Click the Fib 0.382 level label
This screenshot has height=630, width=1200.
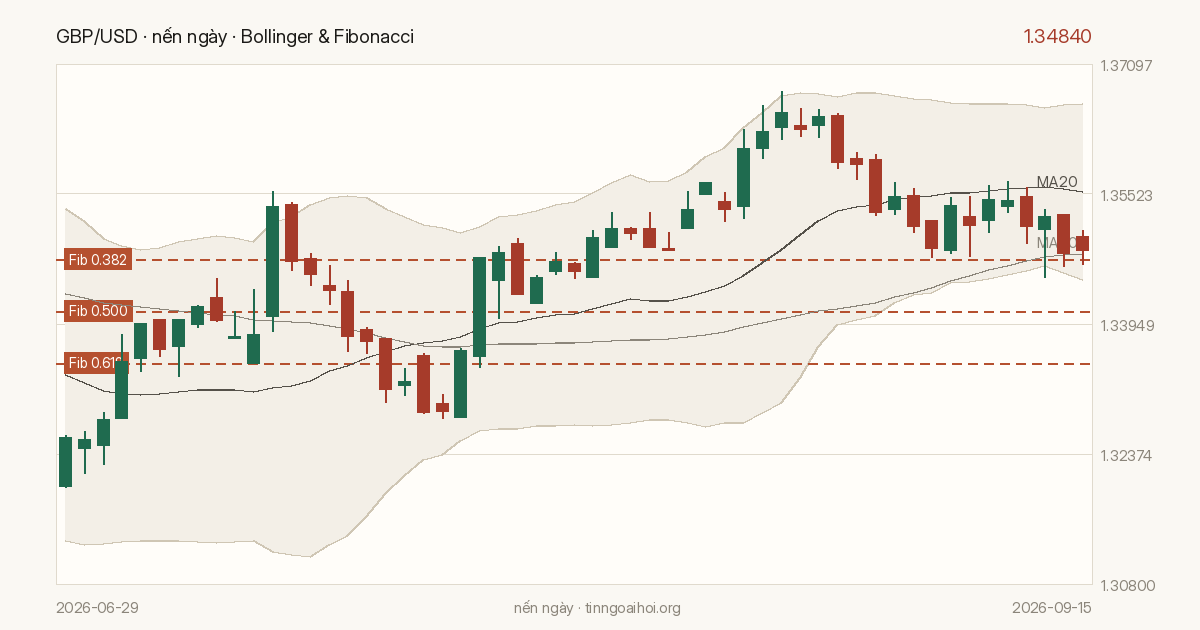pos(97,260)
